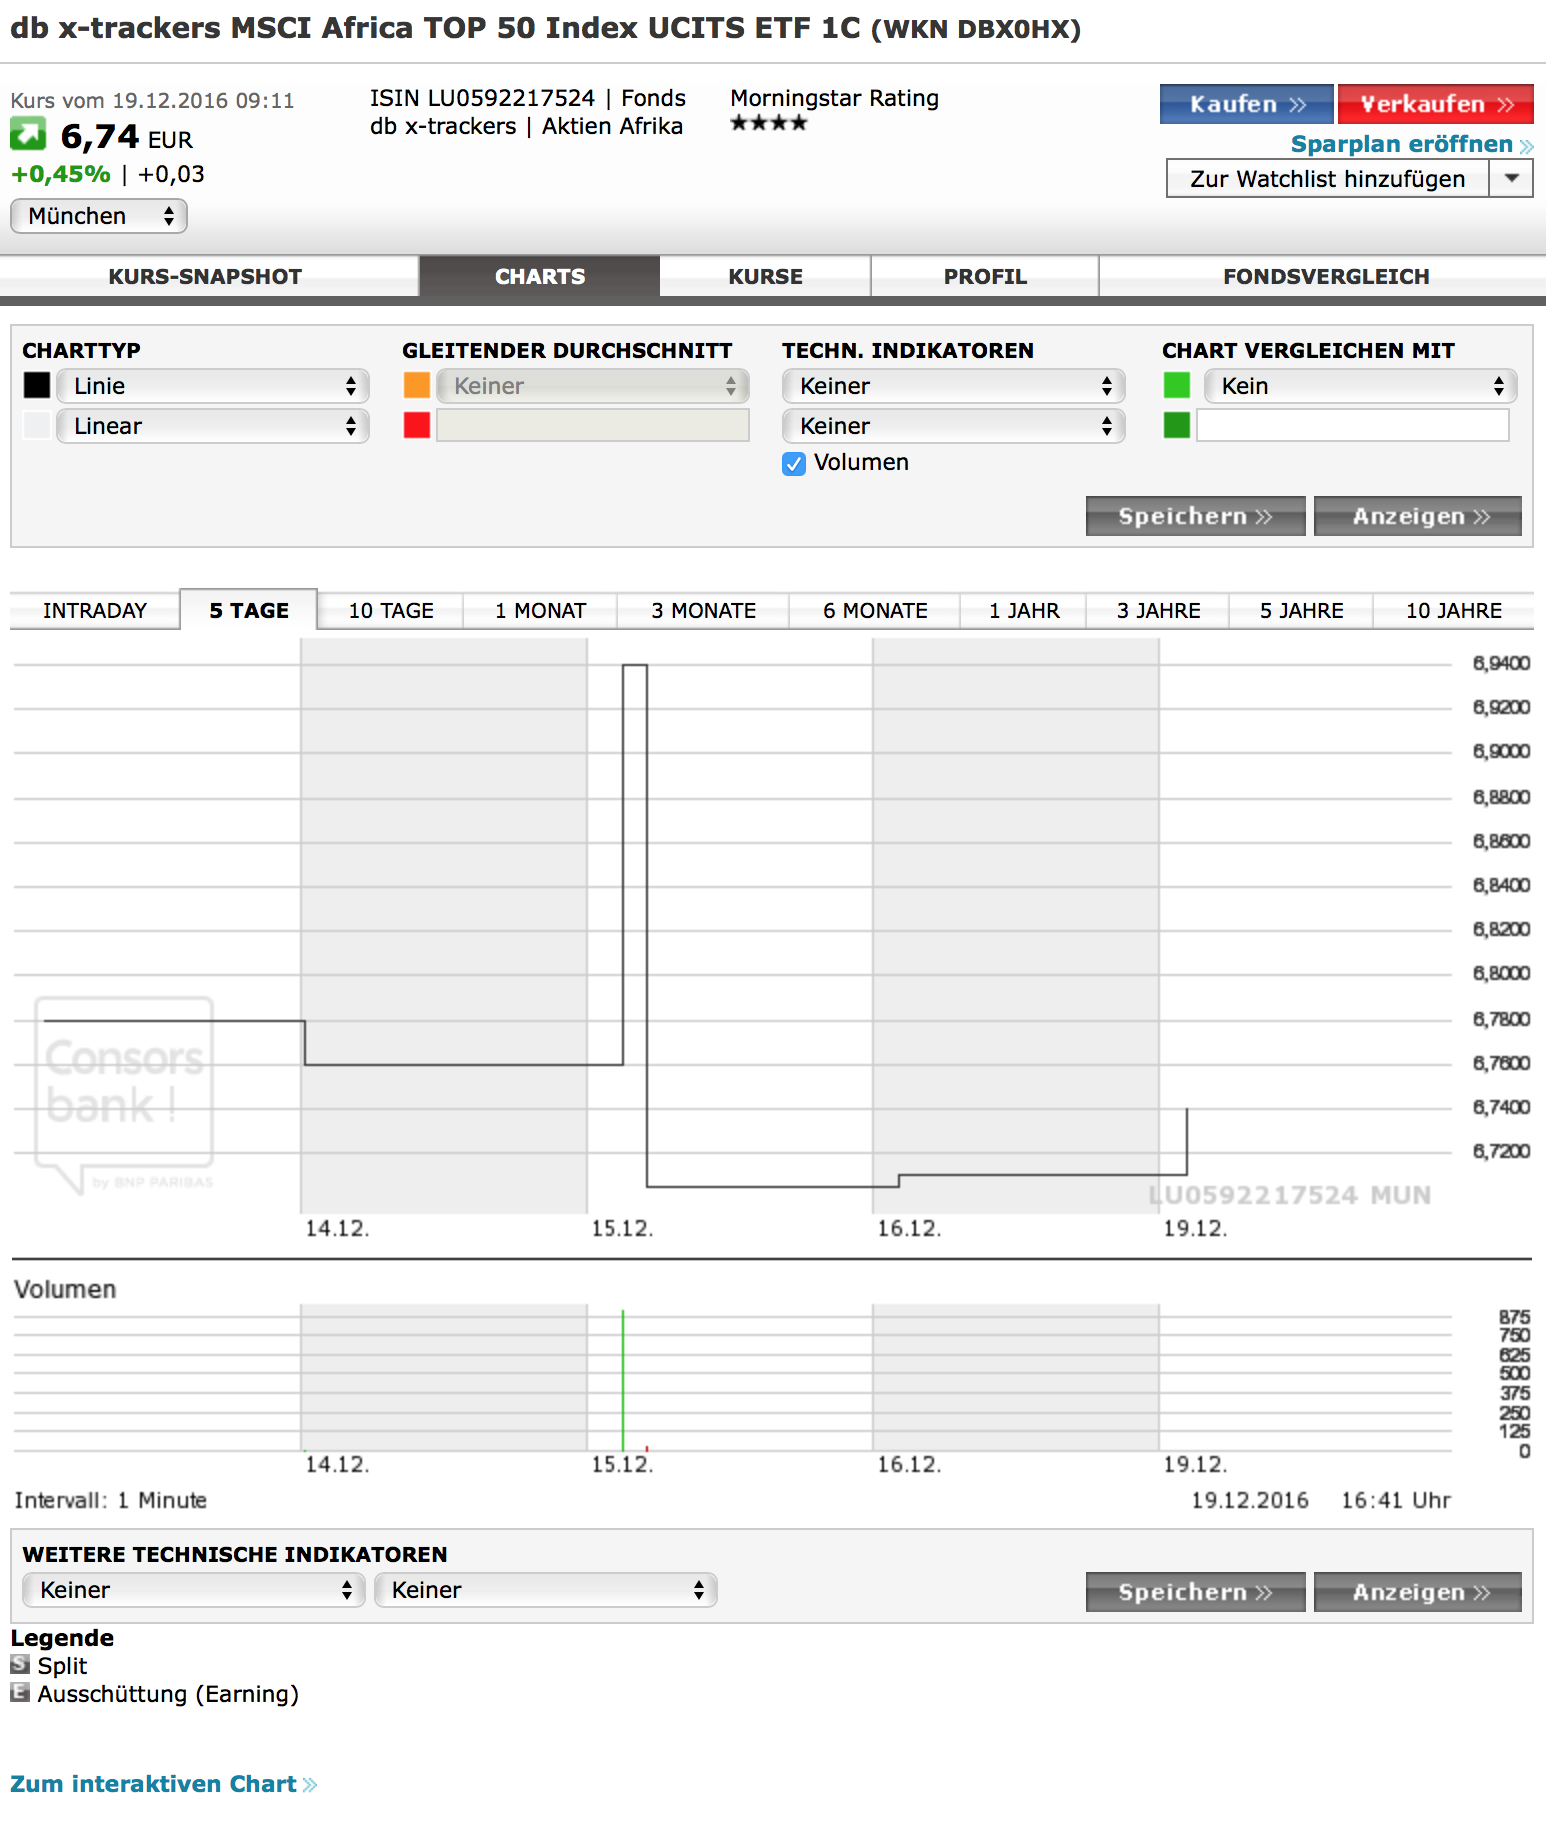Switch to the Profil tab
This screenshot has height=1834, width=1546.
(985, 277)
